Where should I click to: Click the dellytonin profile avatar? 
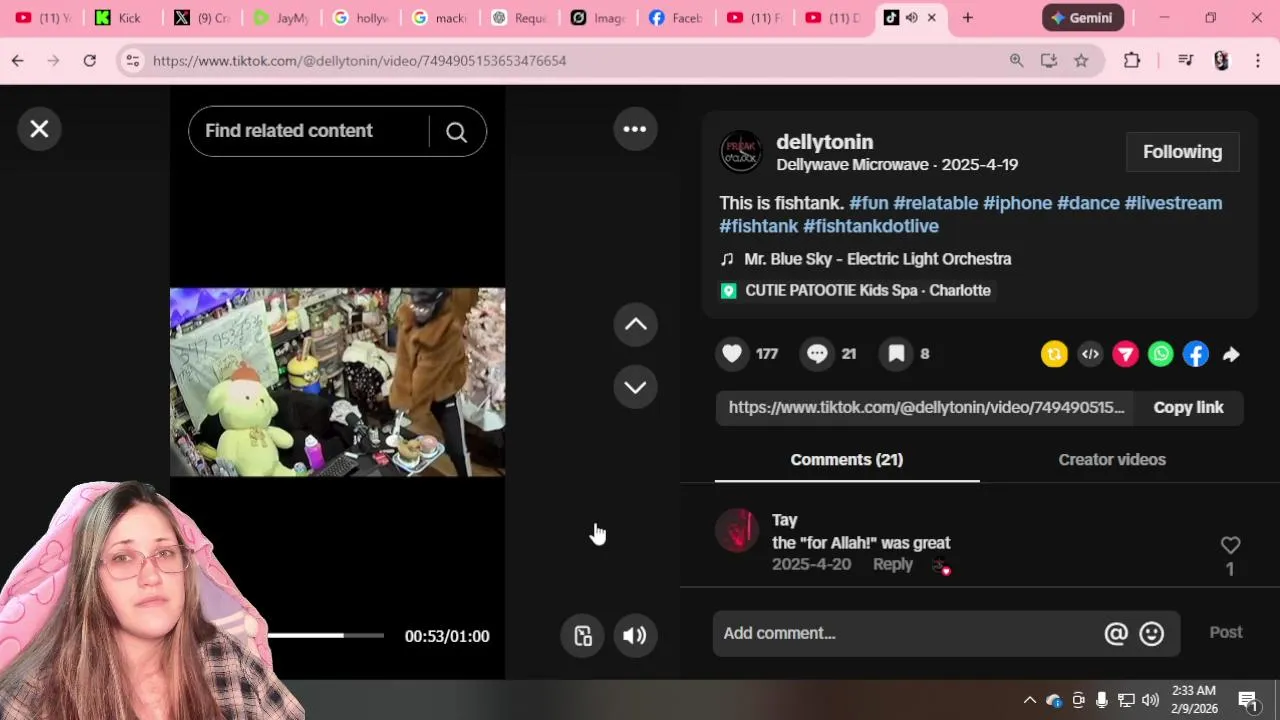(x=741, y=152)
